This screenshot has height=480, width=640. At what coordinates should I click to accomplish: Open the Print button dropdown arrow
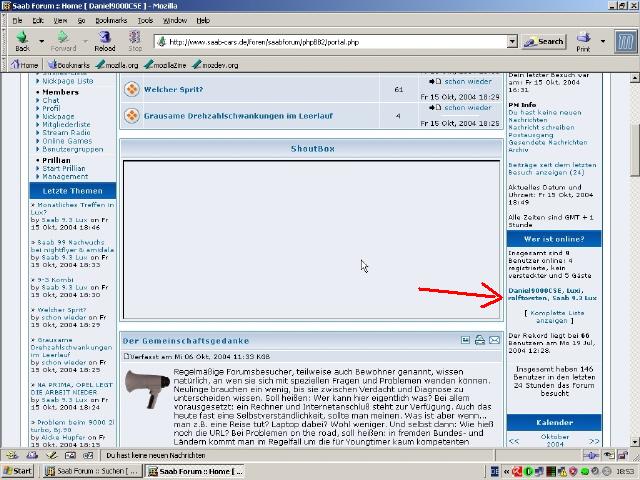603,41
